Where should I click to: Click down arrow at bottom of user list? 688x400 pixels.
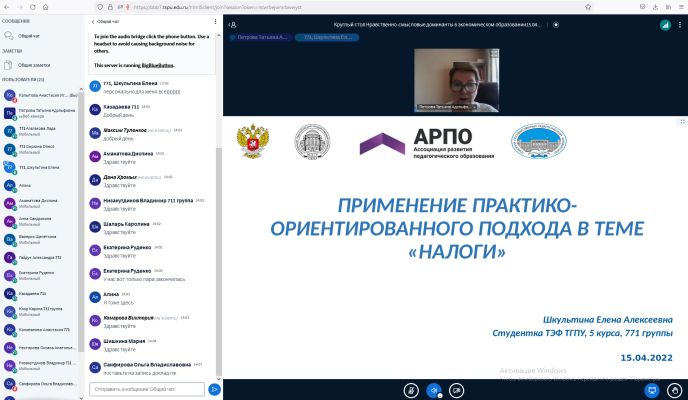pos(81,397)
